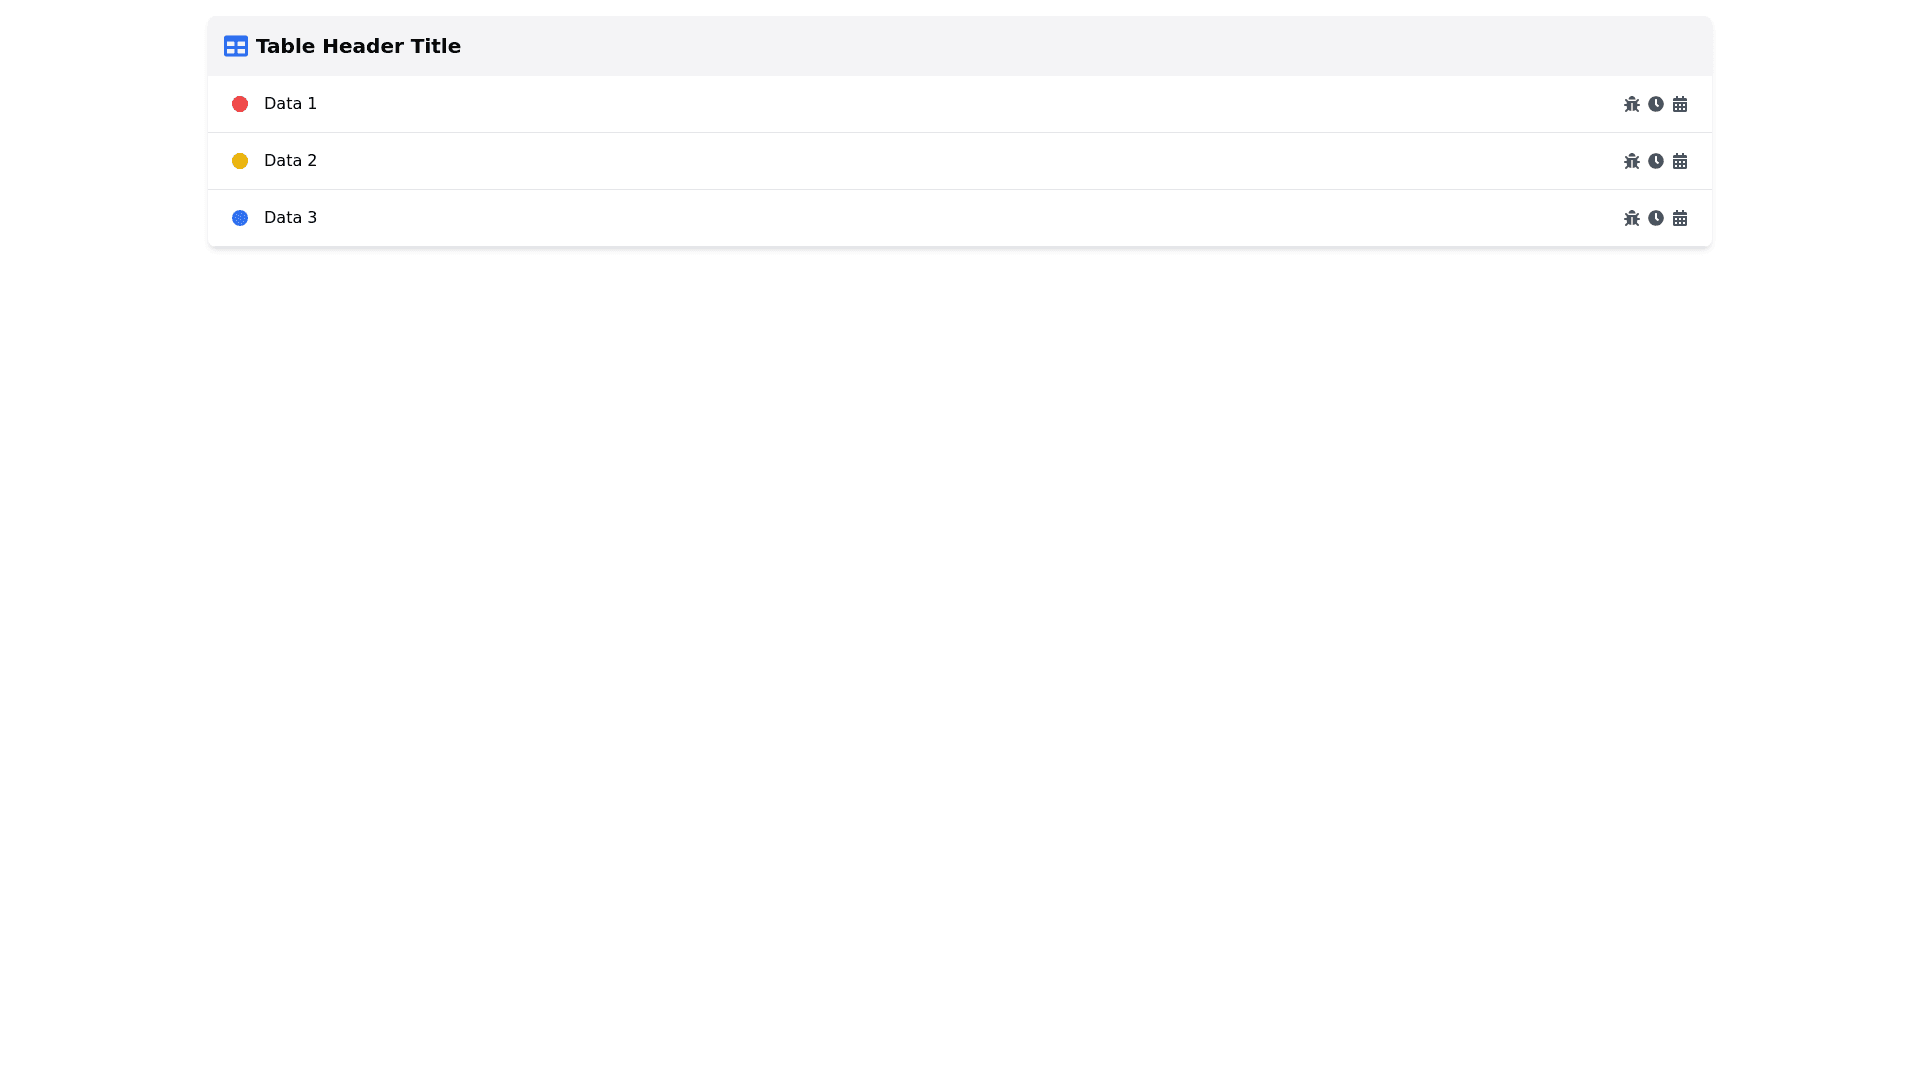
Task: Click the Data 1 label
Action: coord(290,104)
